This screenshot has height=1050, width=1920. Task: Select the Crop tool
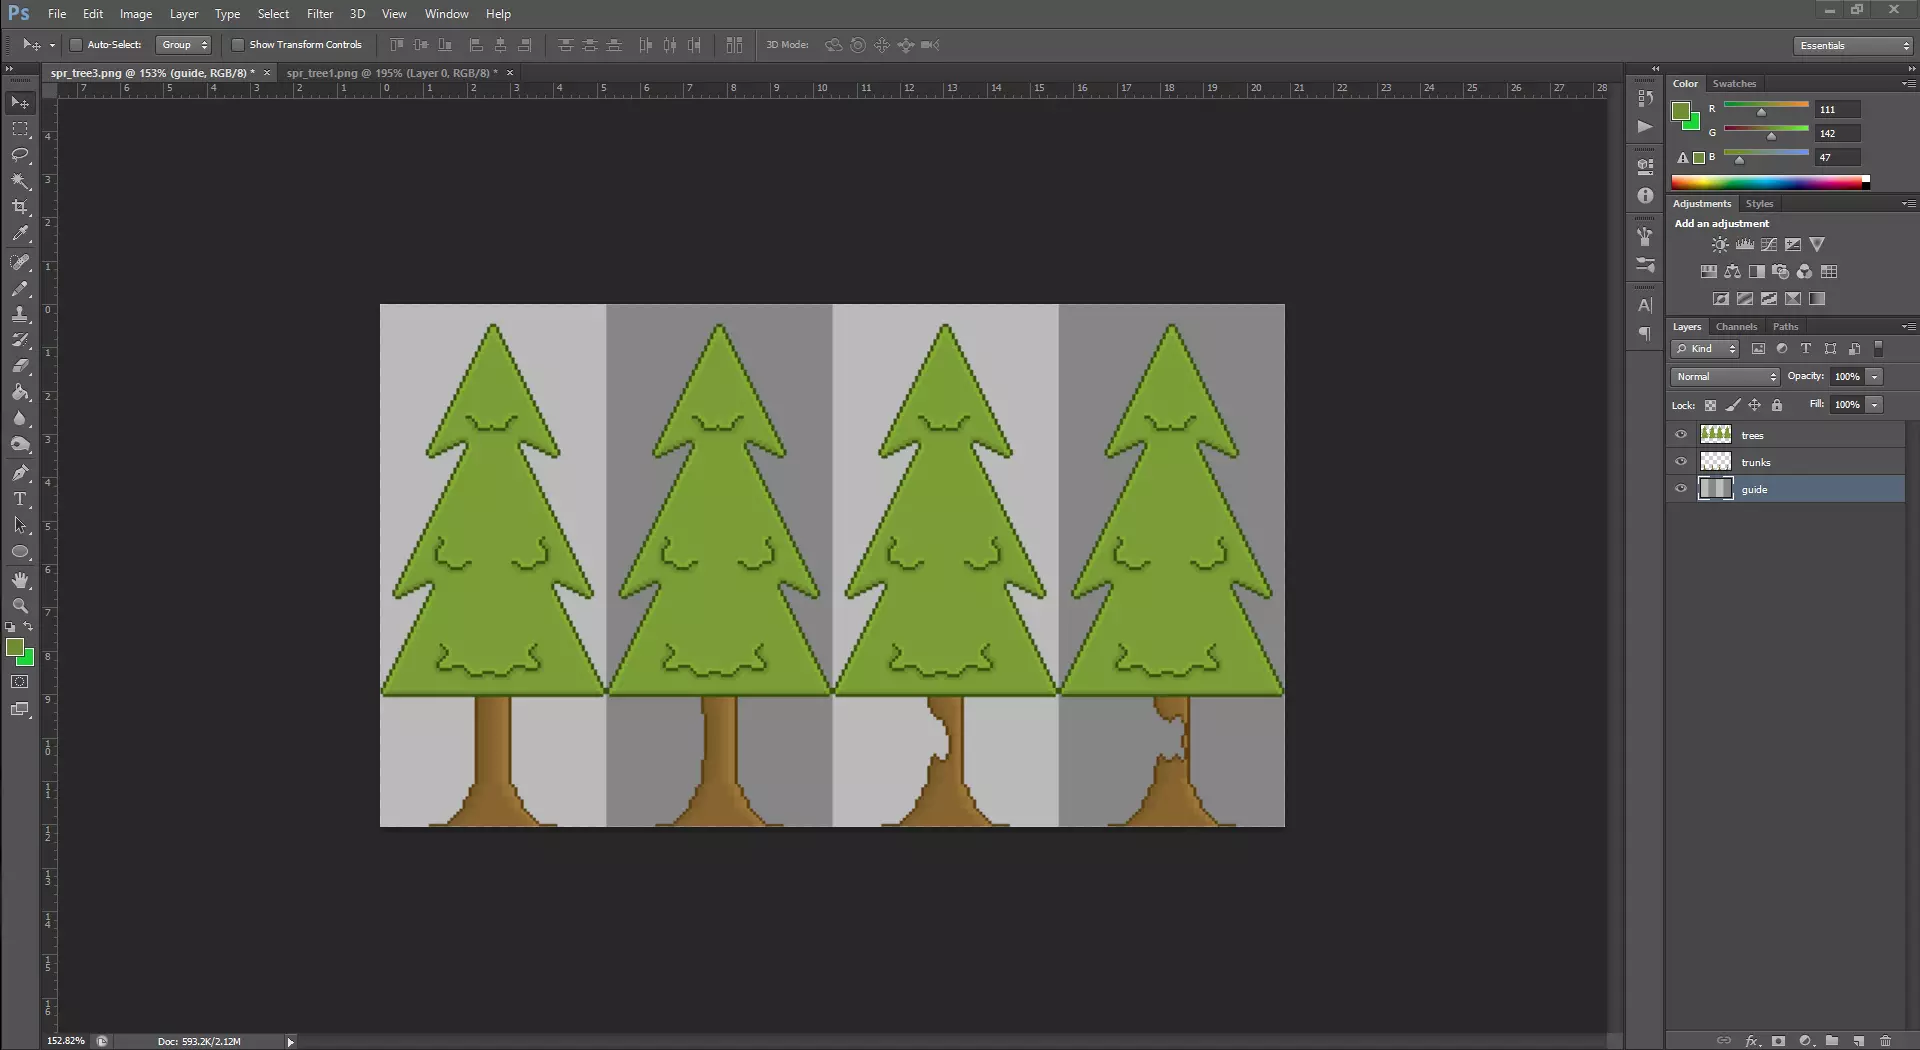point(20,207)
